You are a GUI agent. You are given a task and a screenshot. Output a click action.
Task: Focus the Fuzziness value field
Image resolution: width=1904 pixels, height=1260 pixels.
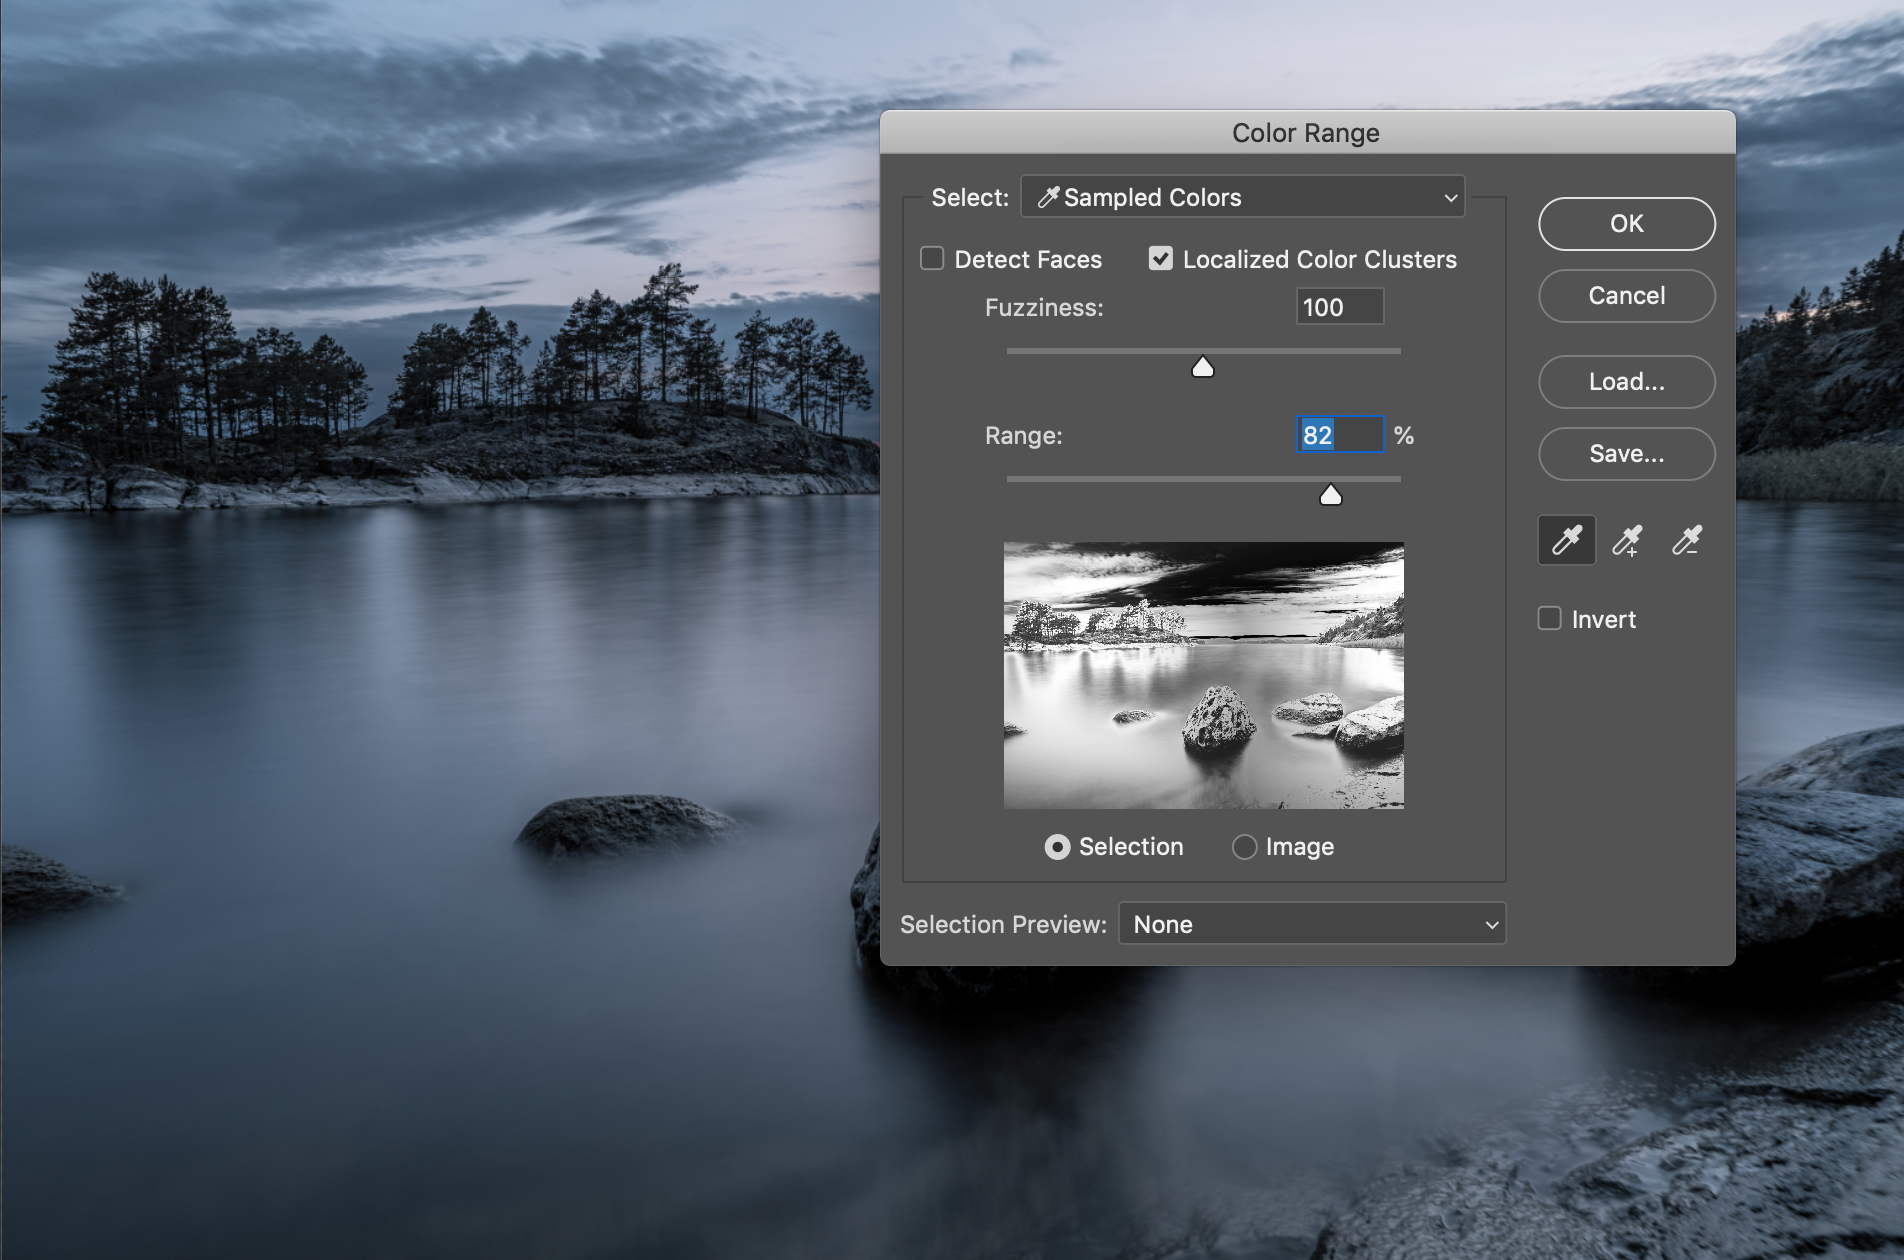coord(1339,307)
